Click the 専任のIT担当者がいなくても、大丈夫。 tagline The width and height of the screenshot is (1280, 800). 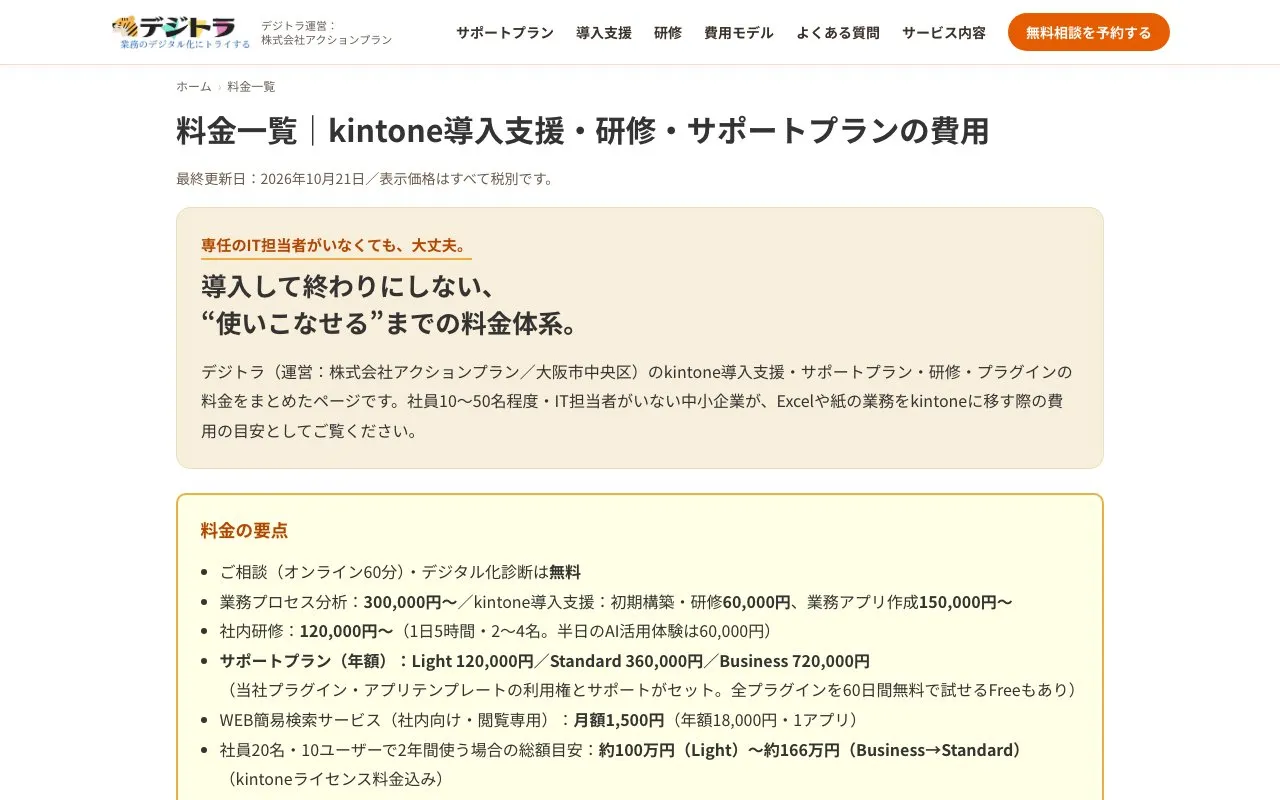click(336, 245)
